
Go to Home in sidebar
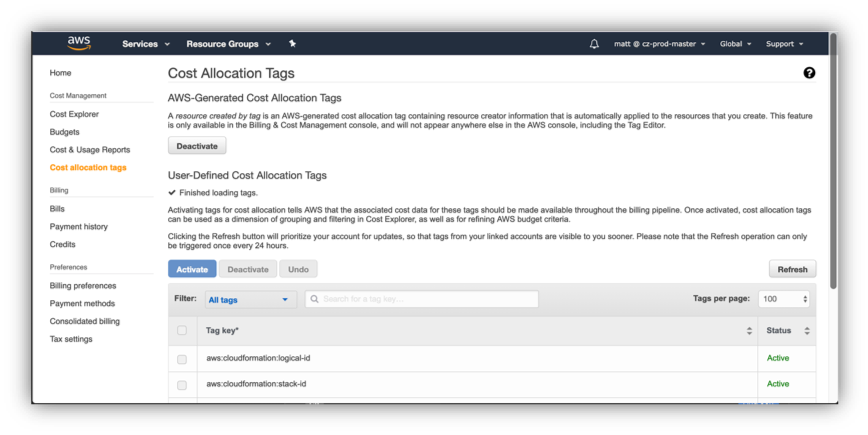[60, 72]
